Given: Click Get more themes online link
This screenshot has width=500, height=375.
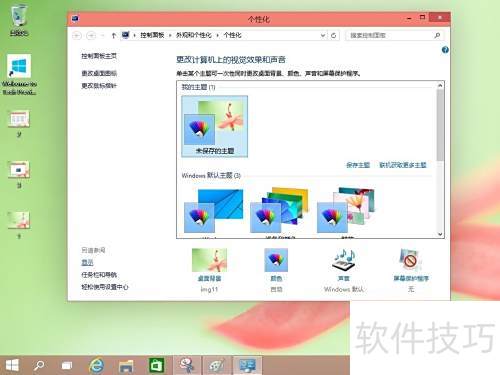Looking at the screenshot, I should click(x=403, y=165).
